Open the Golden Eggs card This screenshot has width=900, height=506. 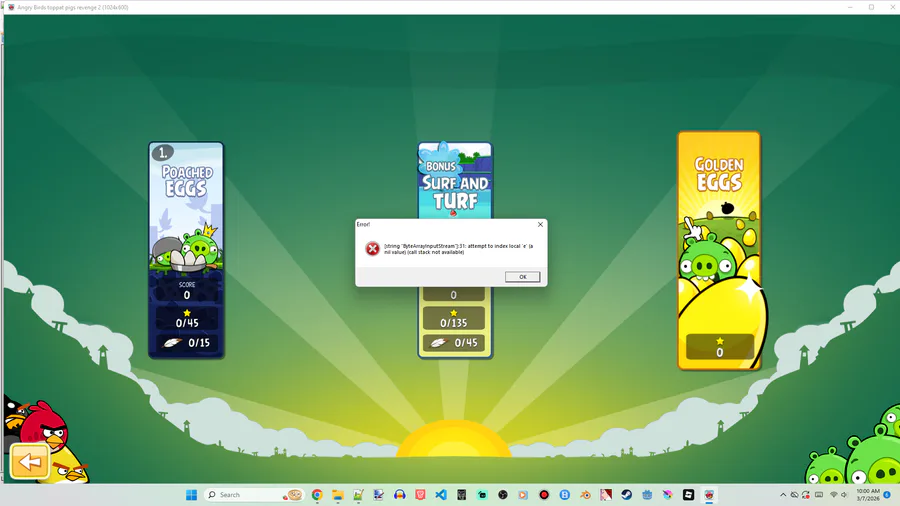tap(719, 251)
